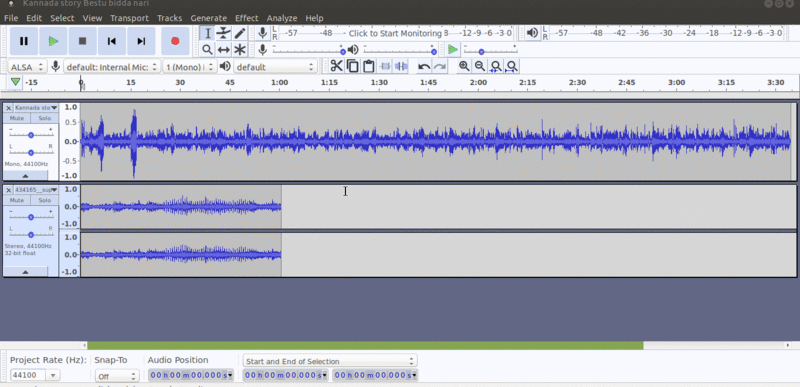Close the 434165 stereo track
Screen dimensions: 800x387
9,190
